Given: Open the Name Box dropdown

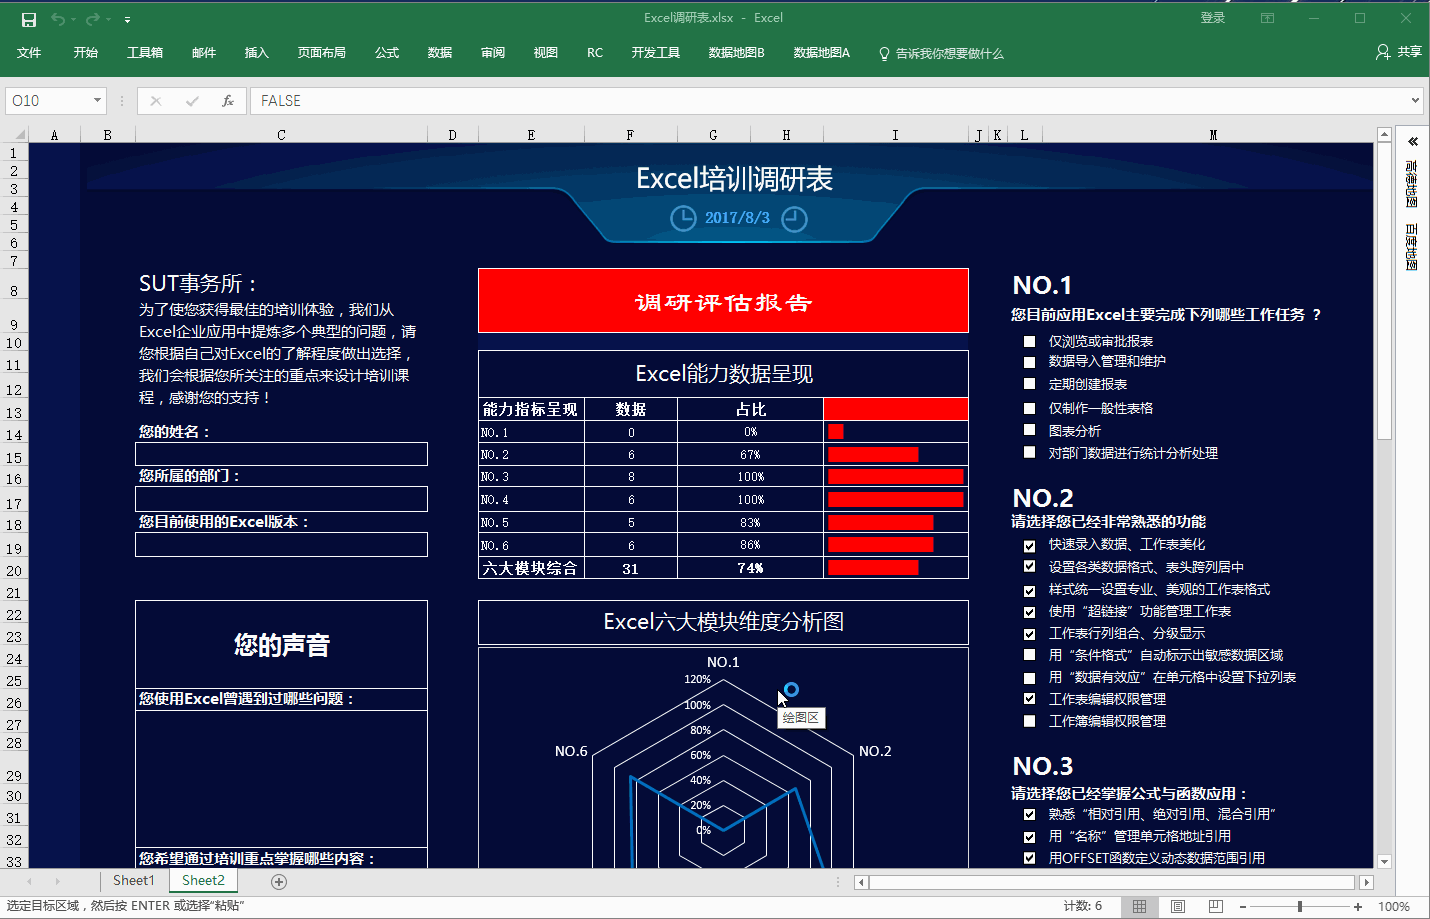Looking at the screenshot, I should tap(97, 101).
